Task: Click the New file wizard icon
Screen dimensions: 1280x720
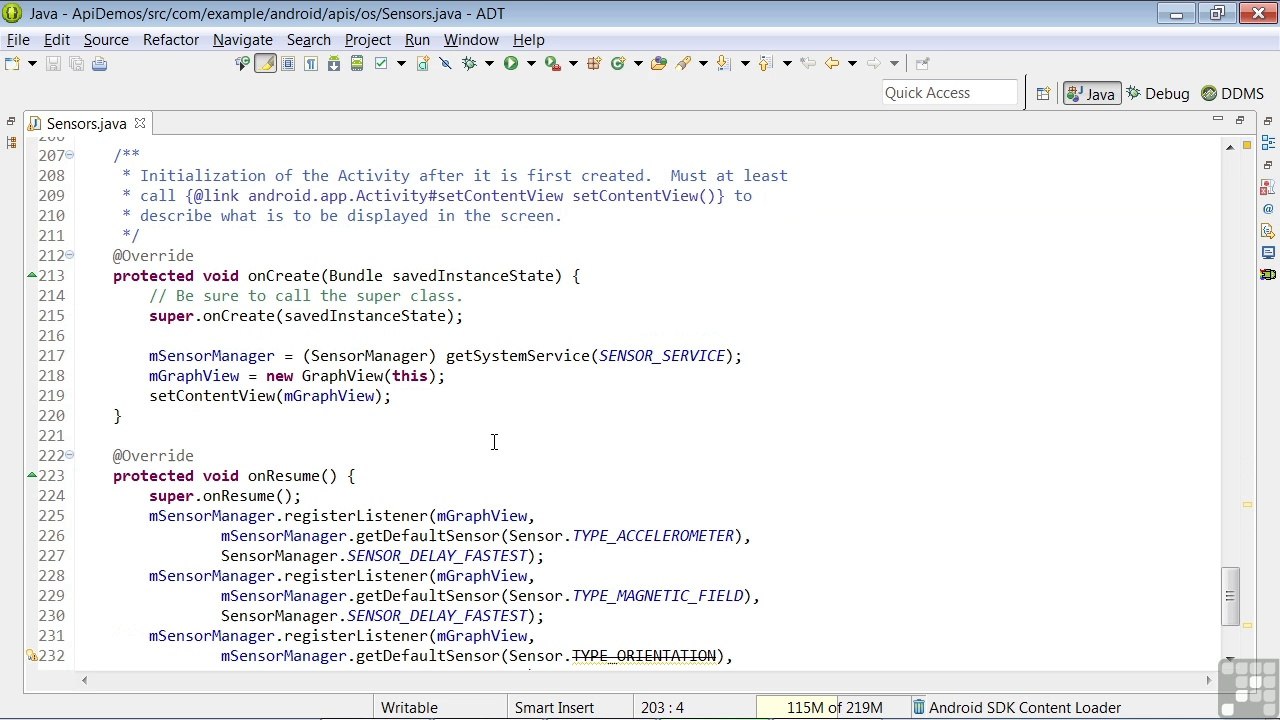Action: point(12,63)
